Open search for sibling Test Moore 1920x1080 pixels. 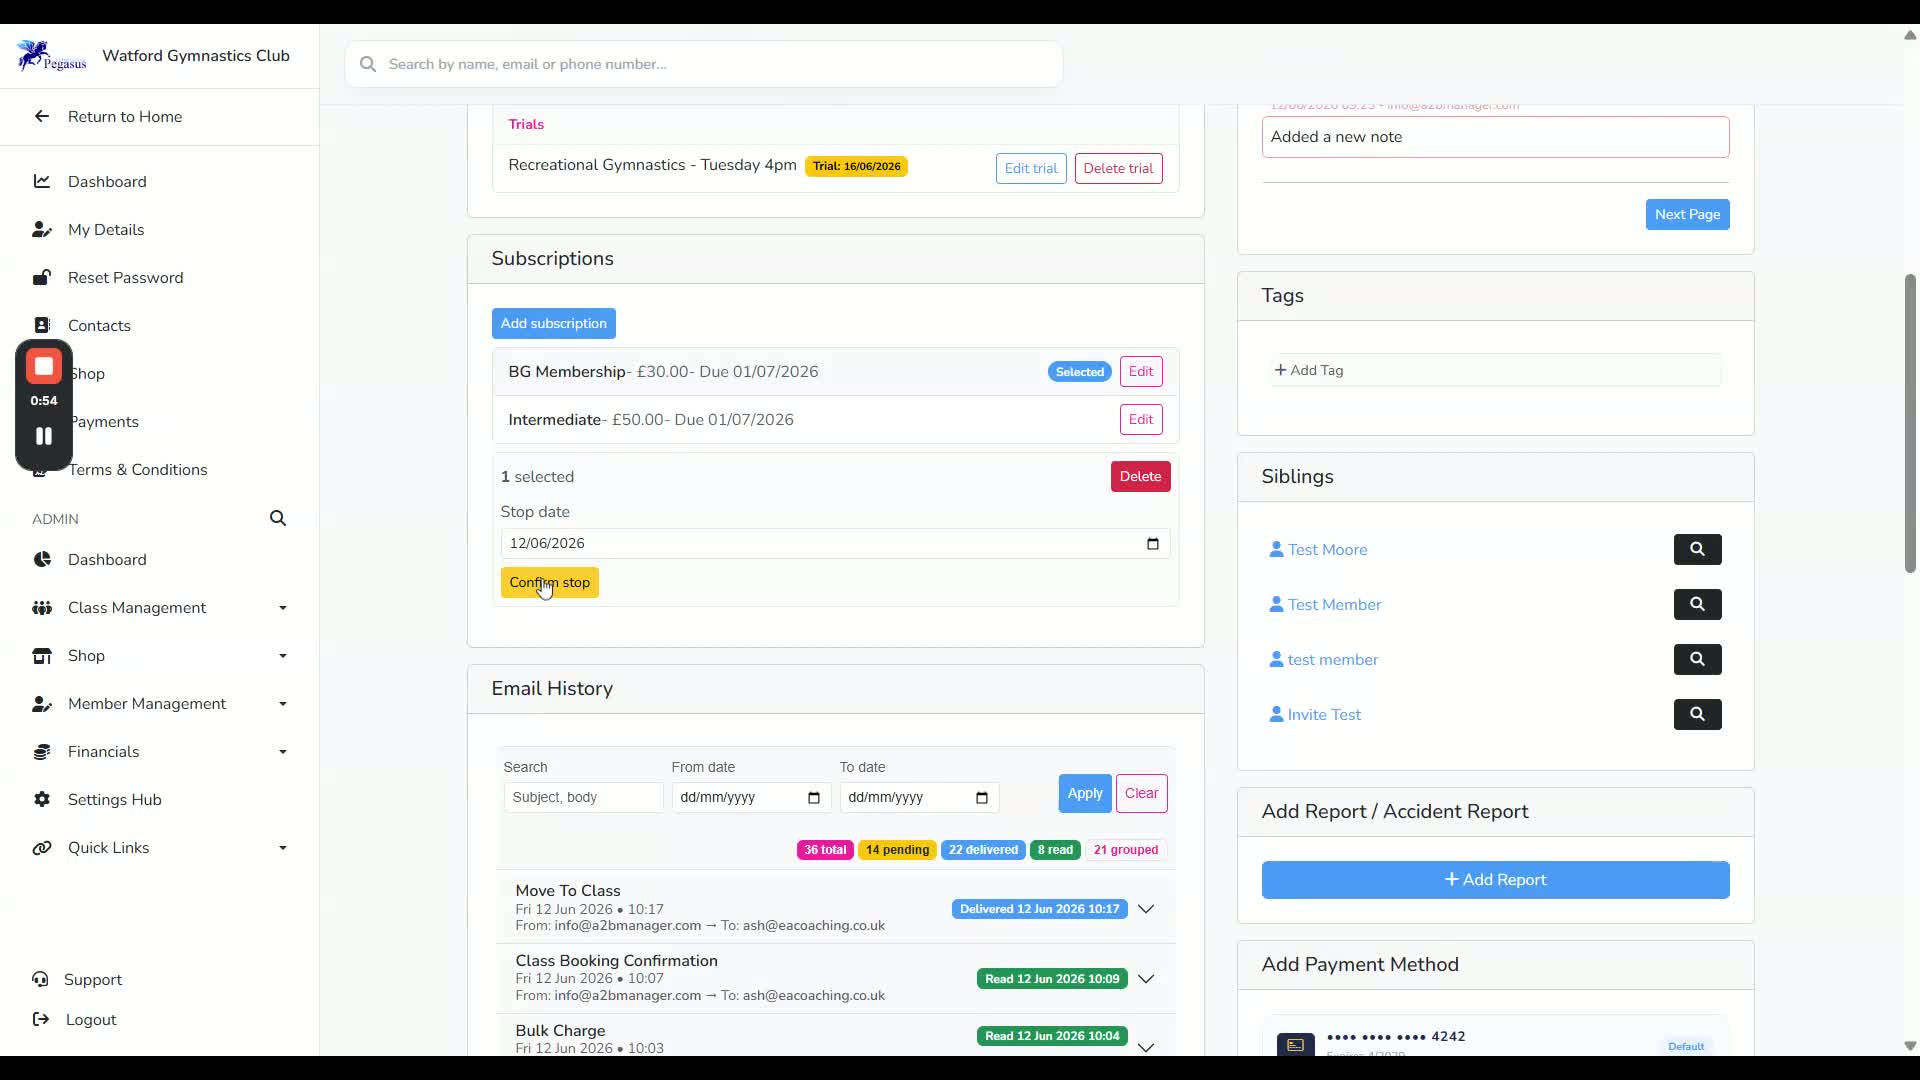(1697, 549)
